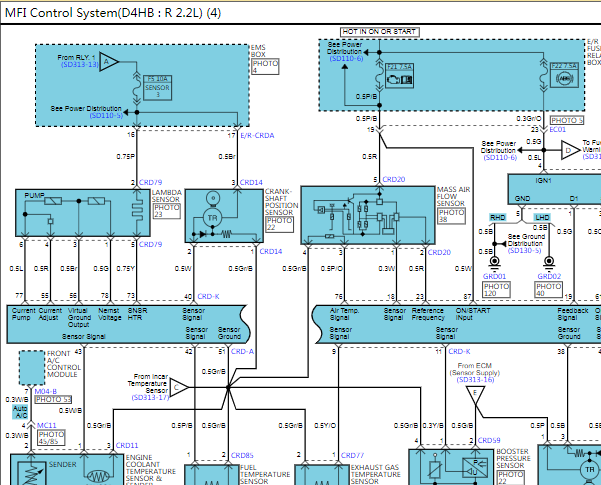
Task: Open SD110-6 link near connector D
Action: (500, 157)
